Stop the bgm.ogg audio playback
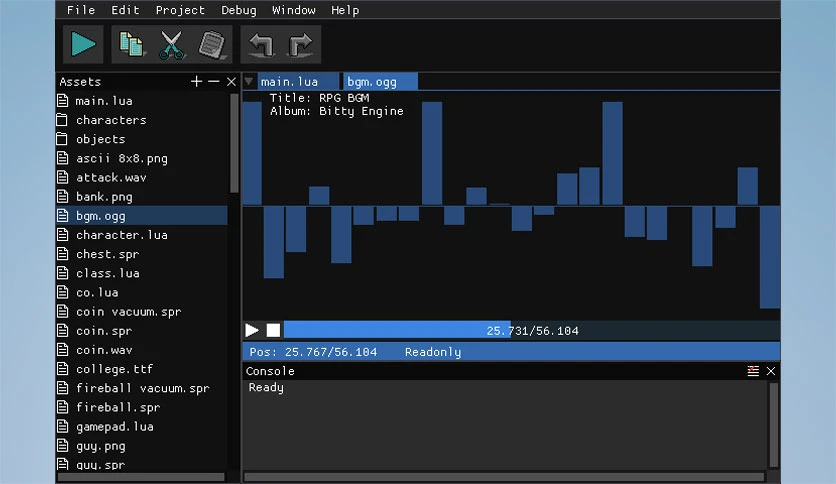This screenshot has height=484, width=836. 274,330
